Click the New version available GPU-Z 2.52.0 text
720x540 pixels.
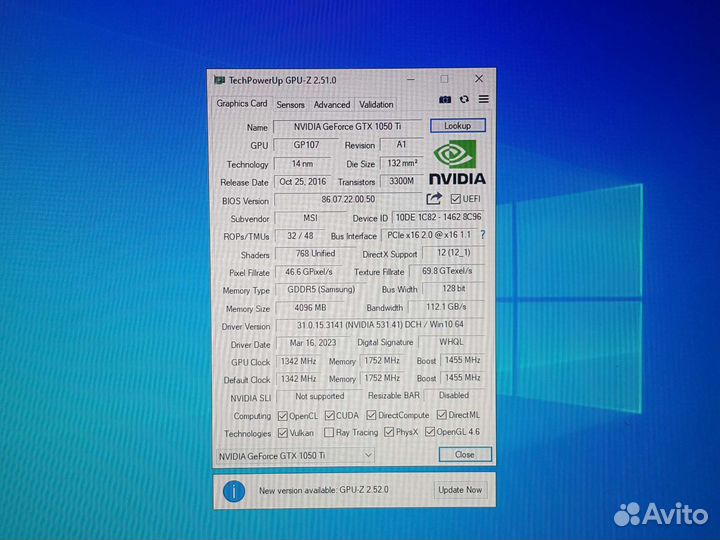click(x=324, y=490)
